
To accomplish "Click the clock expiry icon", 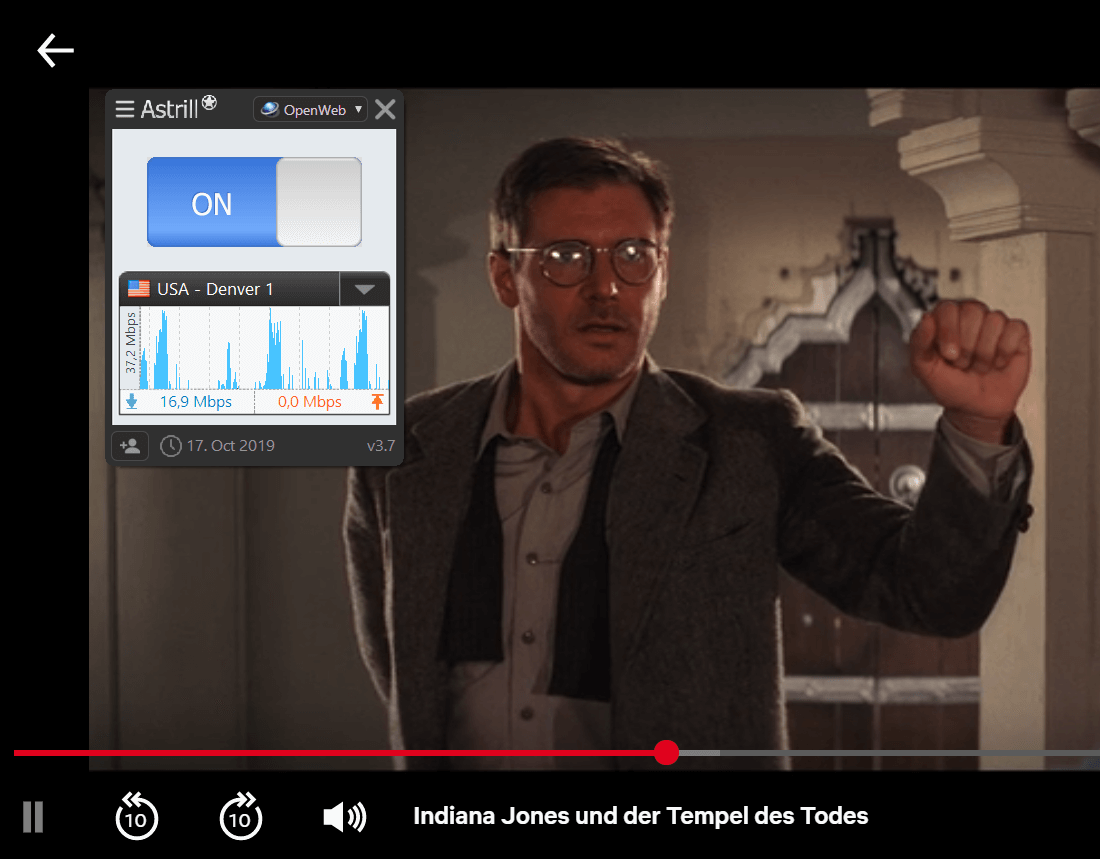I will pyautogui.click(x=170, y=446).
